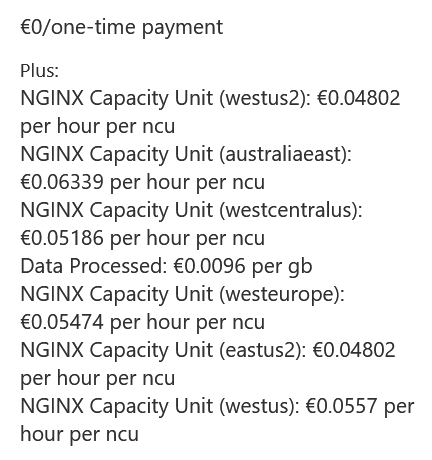Click the €0.05474 price text
The width and height of the screenshot is (432, 460).
(x=62, y=322)
